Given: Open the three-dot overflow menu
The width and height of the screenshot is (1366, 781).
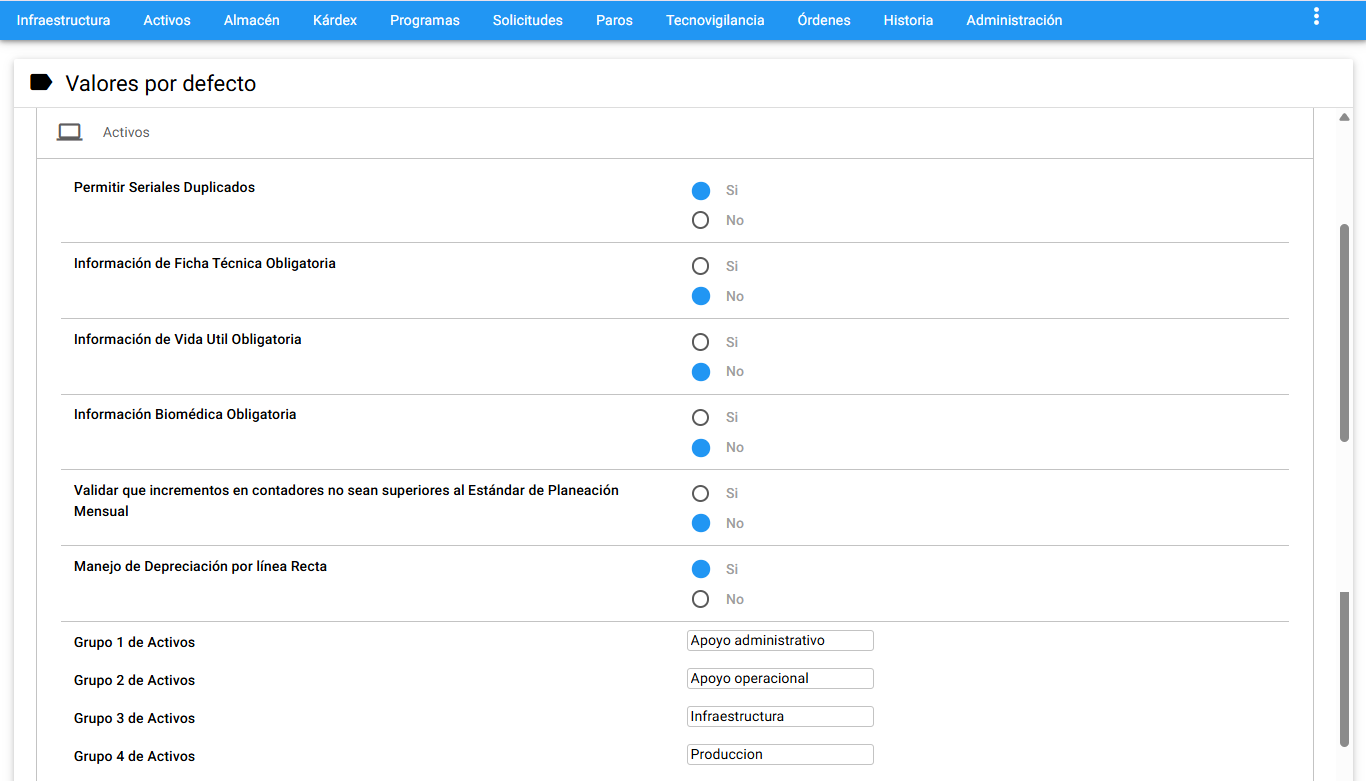Looking at the screenshot, I should [x=1316, y=16].
